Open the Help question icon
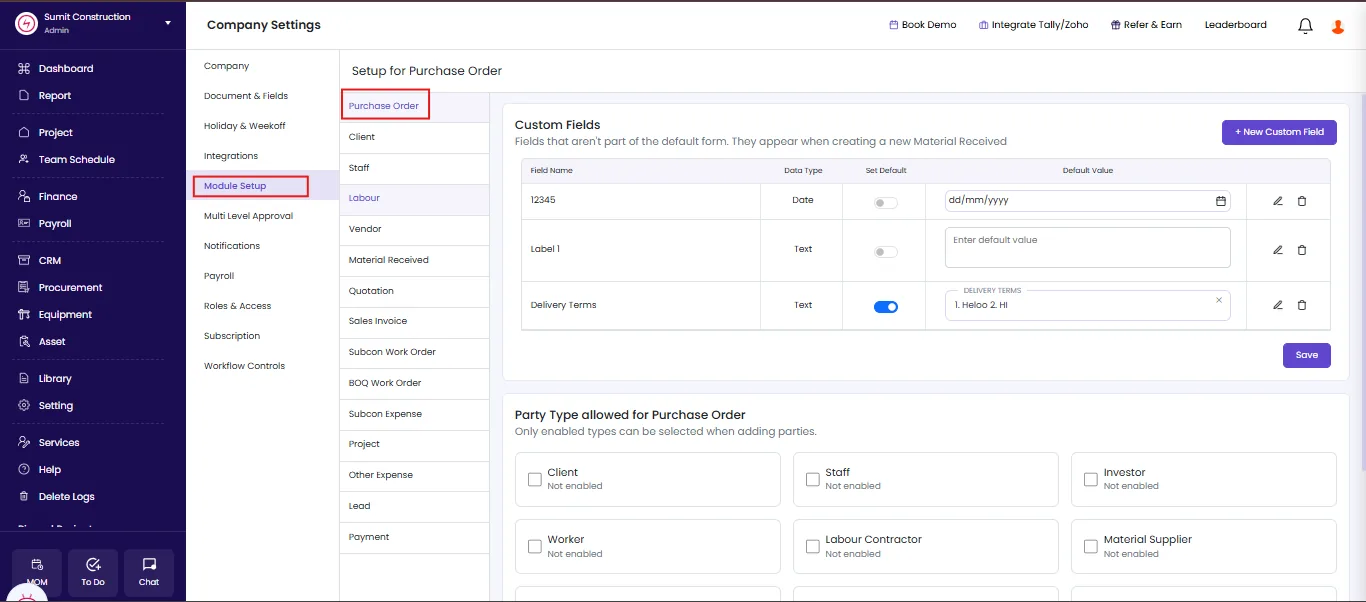Image resolution: width=1366 pixels, height=602 pixels. [24, 469]
